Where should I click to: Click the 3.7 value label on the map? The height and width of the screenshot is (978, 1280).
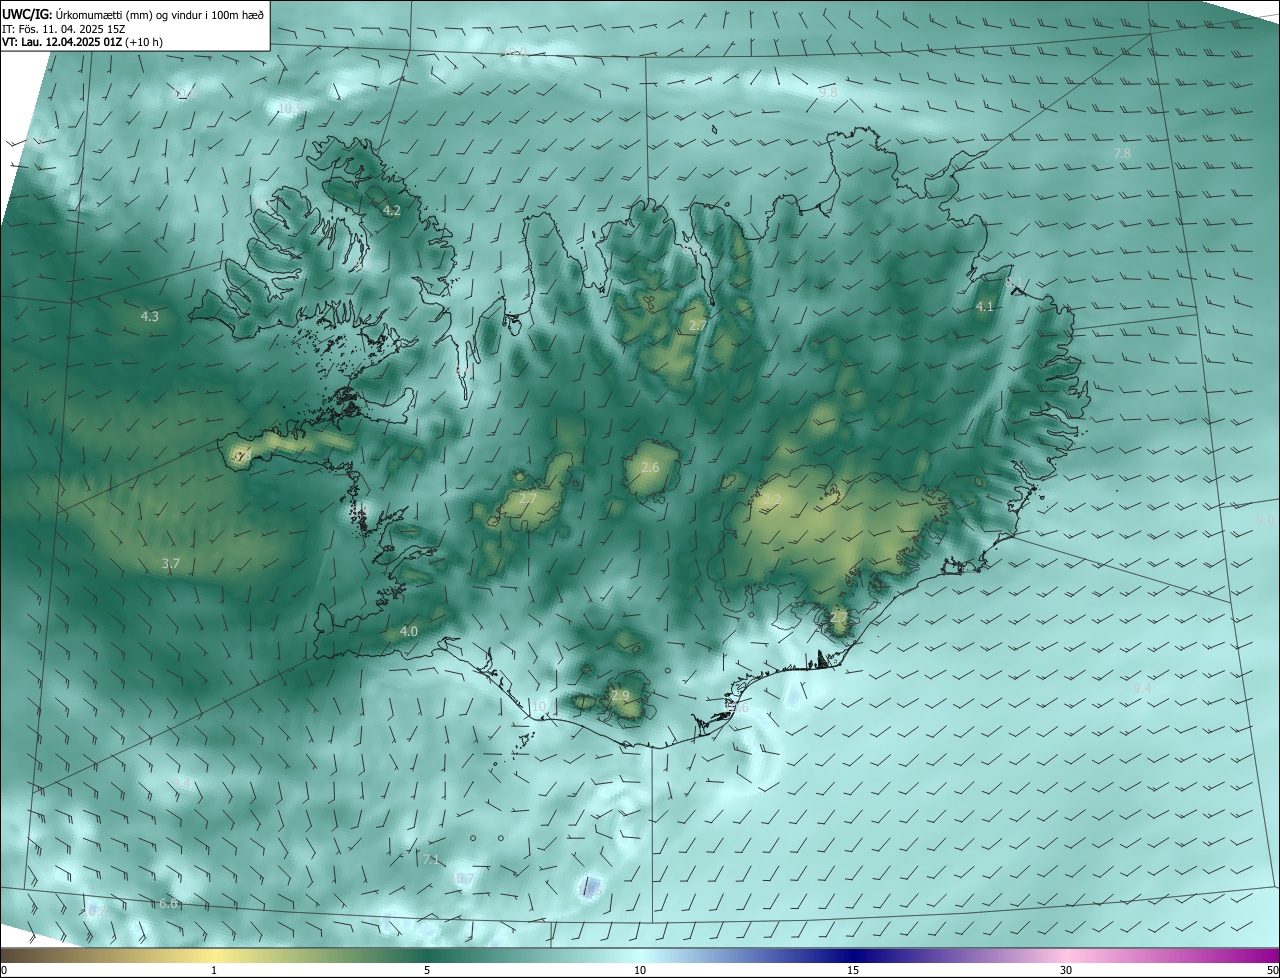(171, 564)
